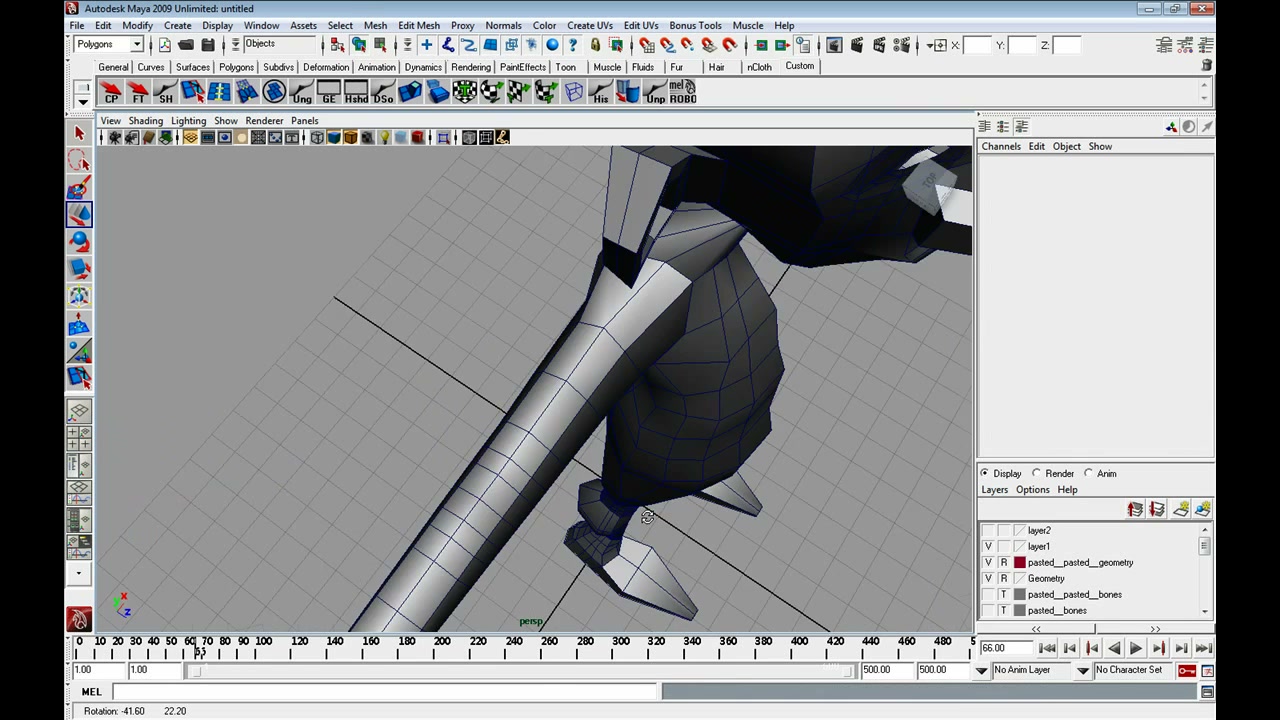1280x720 pixels.
Task: Click the current frame field showing 66.00
Action: 1004,649
